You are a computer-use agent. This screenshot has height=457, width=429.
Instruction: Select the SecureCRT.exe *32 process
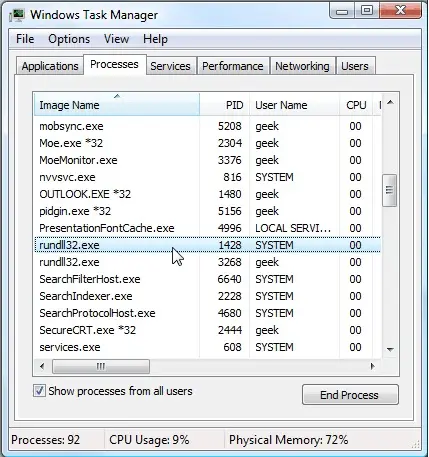[207, 330]
